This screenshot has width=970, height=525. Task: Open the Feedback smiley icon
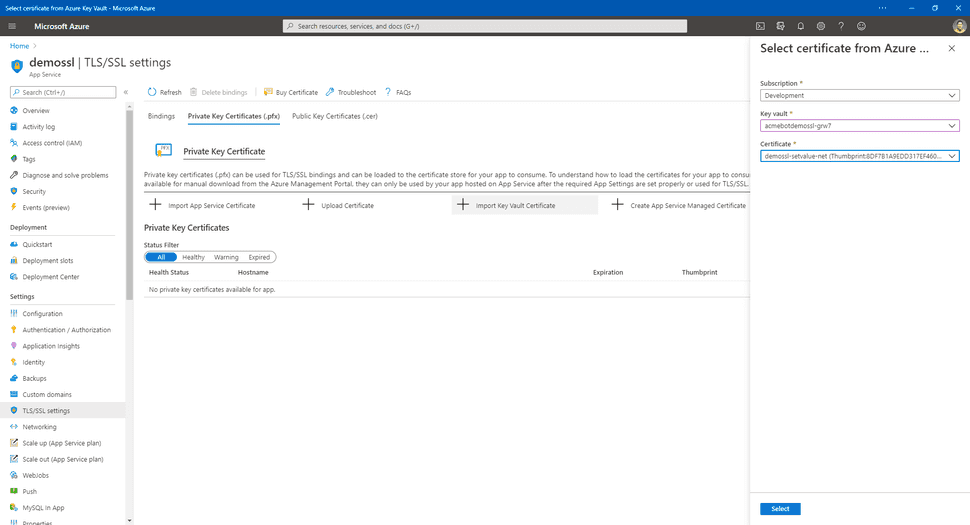coord(861,26)
